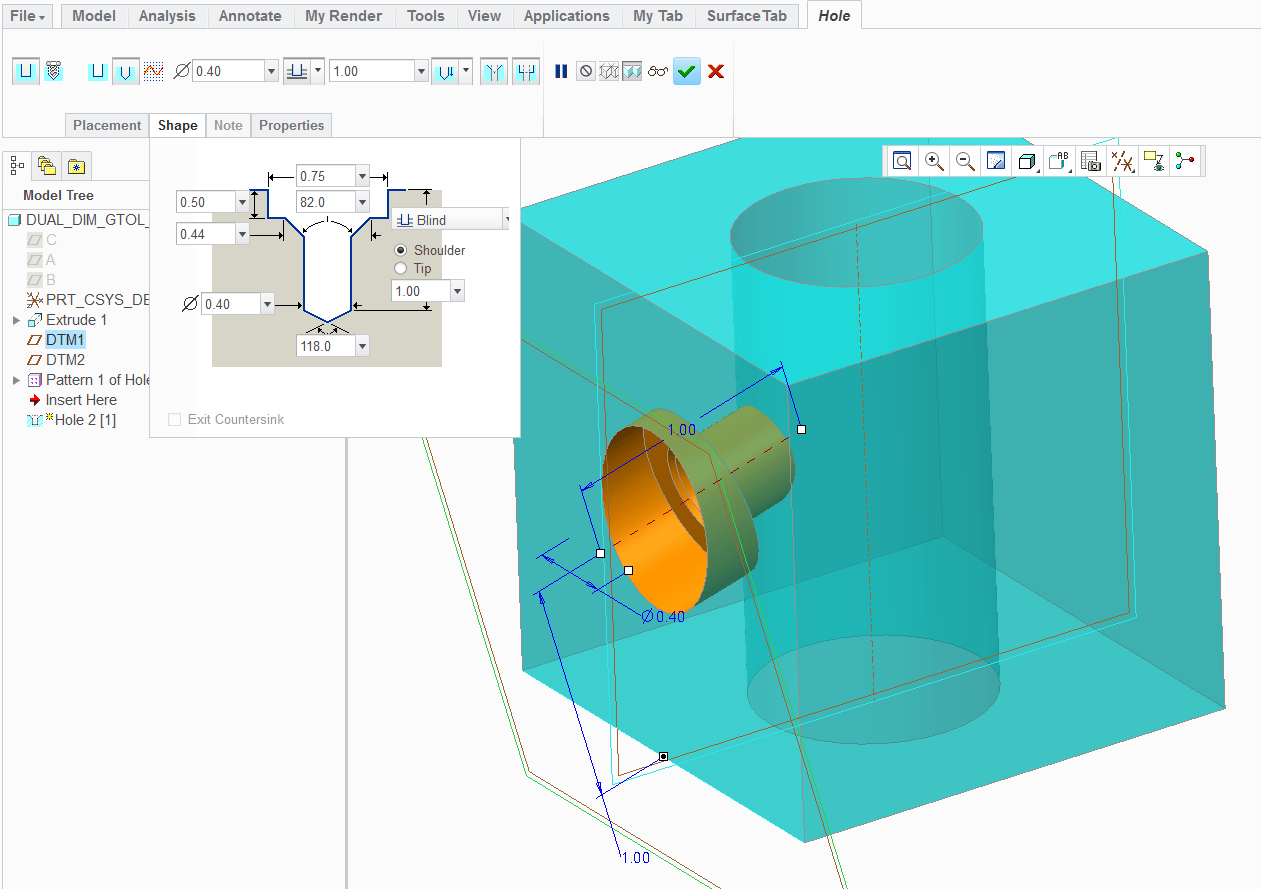The image size is (1261, 889).
Task: Open the datum display filters icon
Action: click(x=1122, y=160)
